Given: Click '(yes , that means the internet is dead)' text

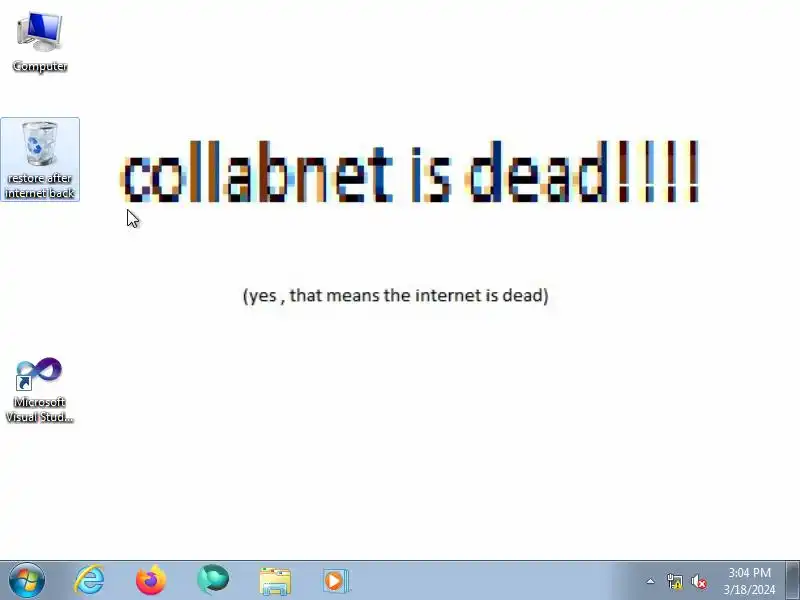Looking at the screenshot, I should (x=396, y=295).
